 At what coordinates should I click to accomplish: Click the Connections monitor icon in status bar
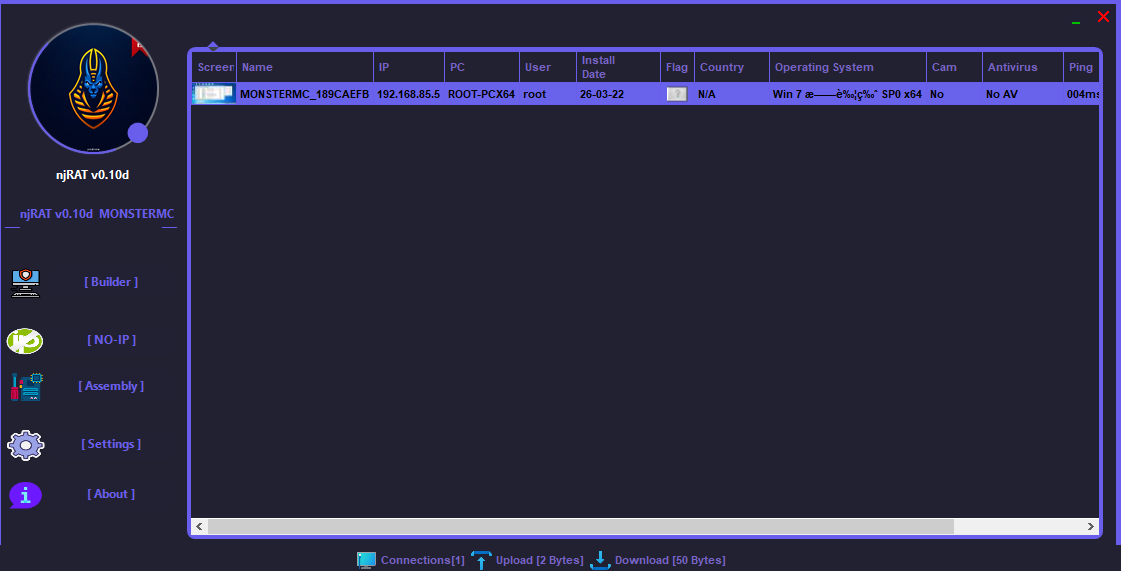(x=366, y=560)
